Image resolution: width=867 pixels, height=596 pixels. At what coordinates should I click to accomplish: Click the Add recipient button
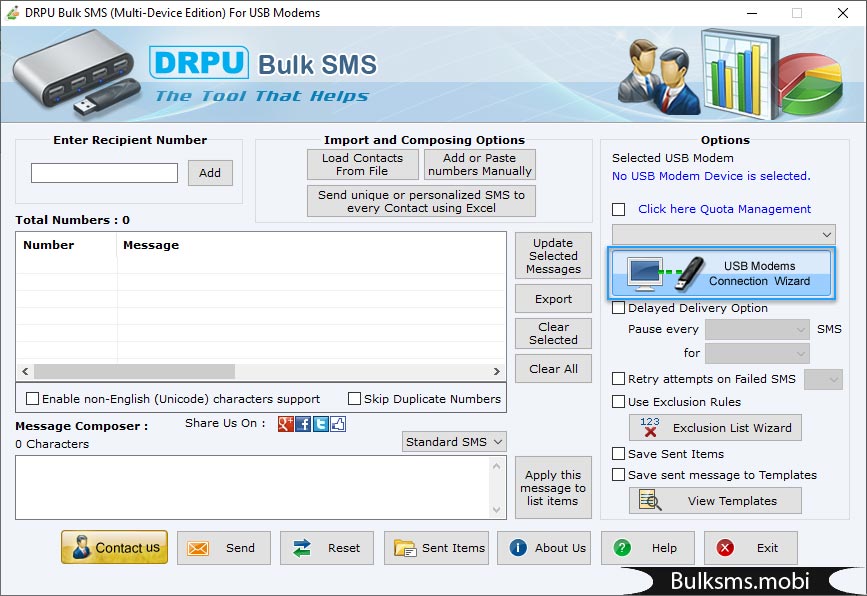(210, 173)
